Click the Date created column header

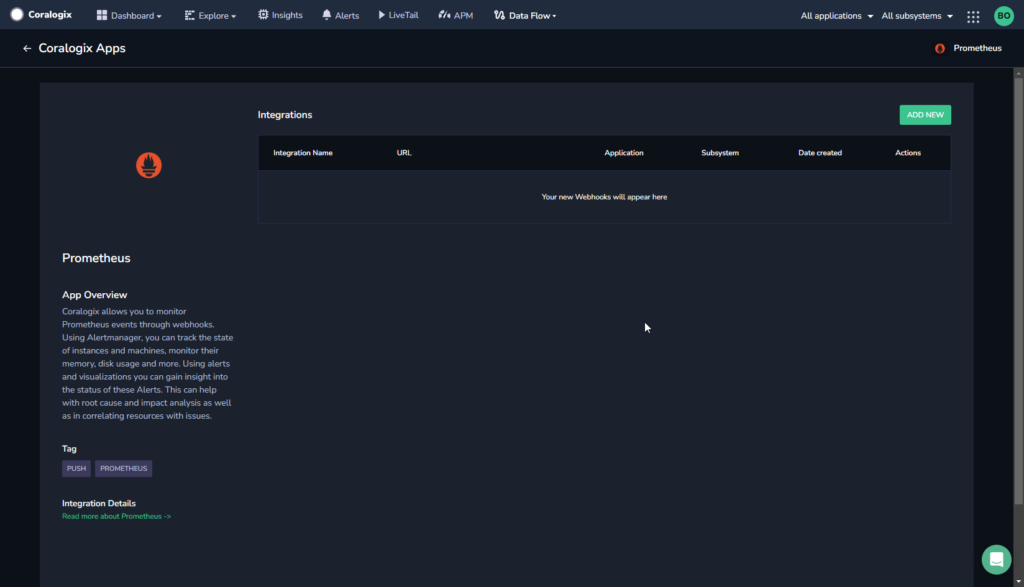[x=820, y=153]
